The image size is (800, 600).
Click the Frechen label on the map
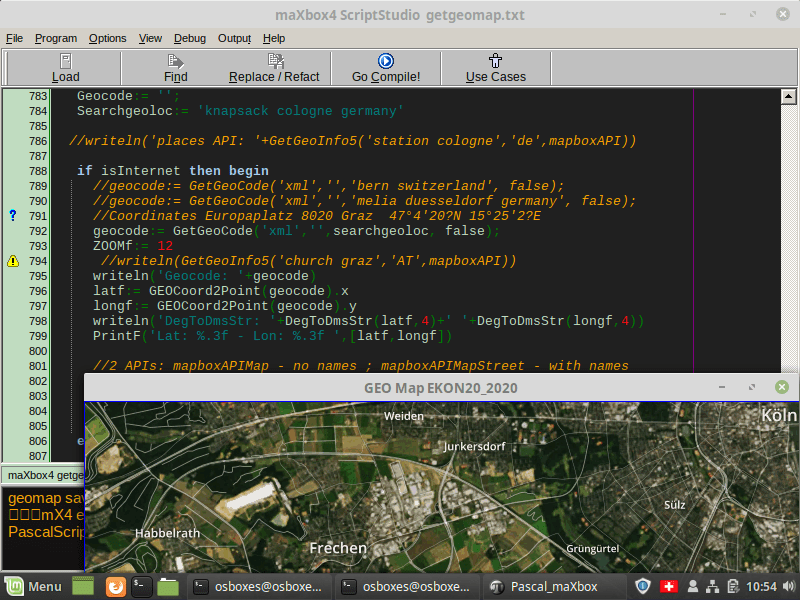[x=338, y=548]
